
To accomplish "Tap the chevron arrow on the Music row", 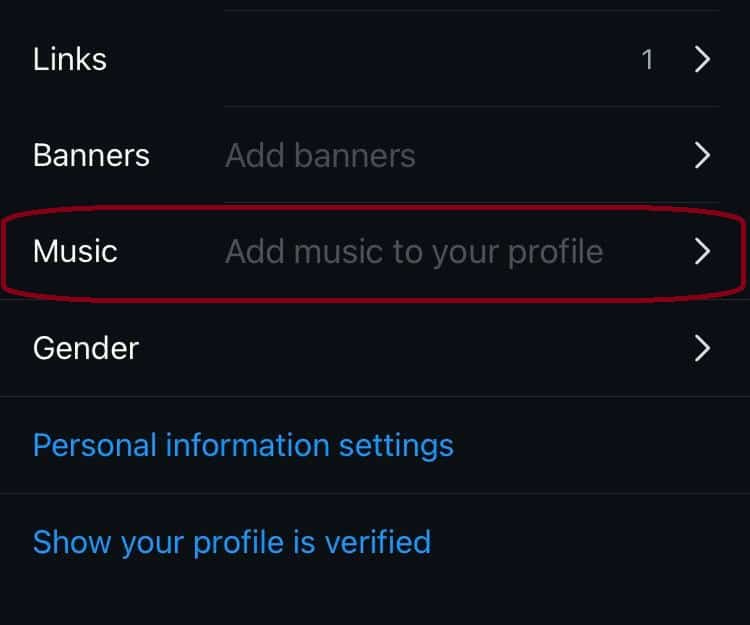I will click(x=702, y=251).
